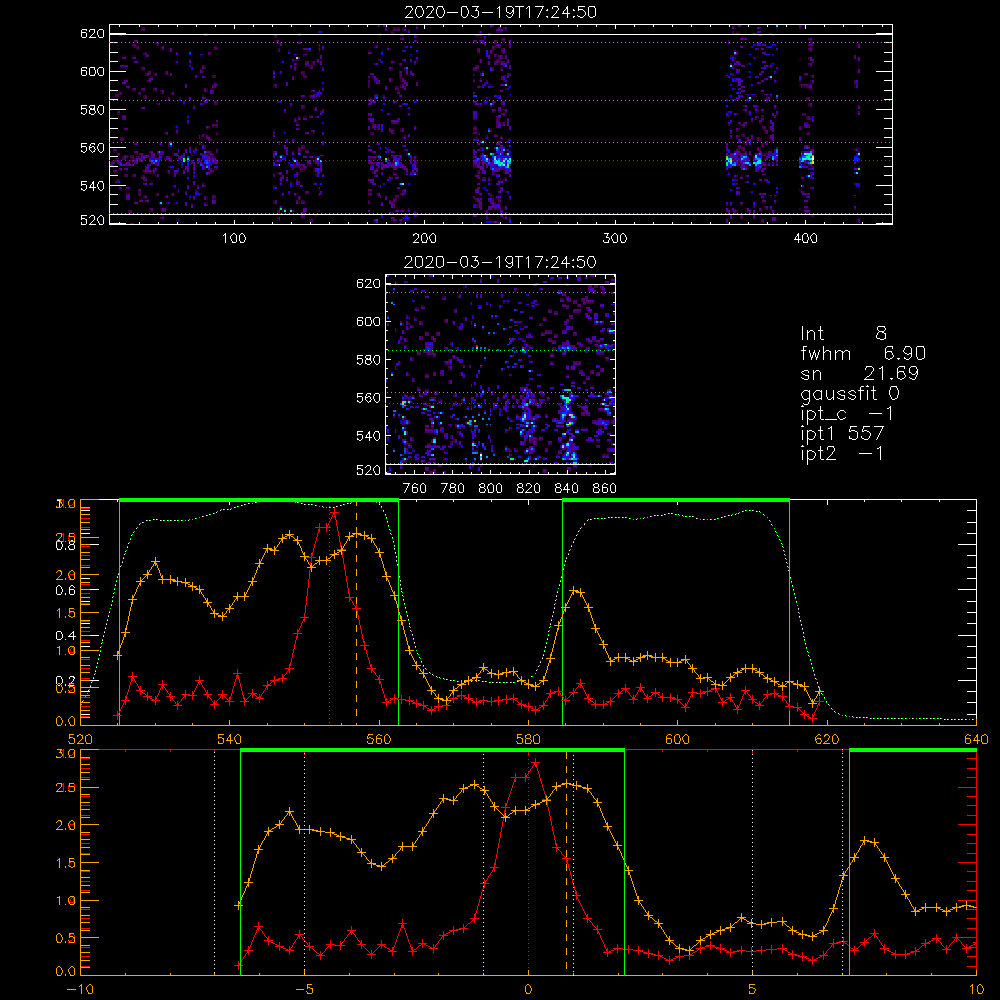This screenshot has width=1000, height=1000.
Task: Click the 800 label under the middle image
Action: 490,488
